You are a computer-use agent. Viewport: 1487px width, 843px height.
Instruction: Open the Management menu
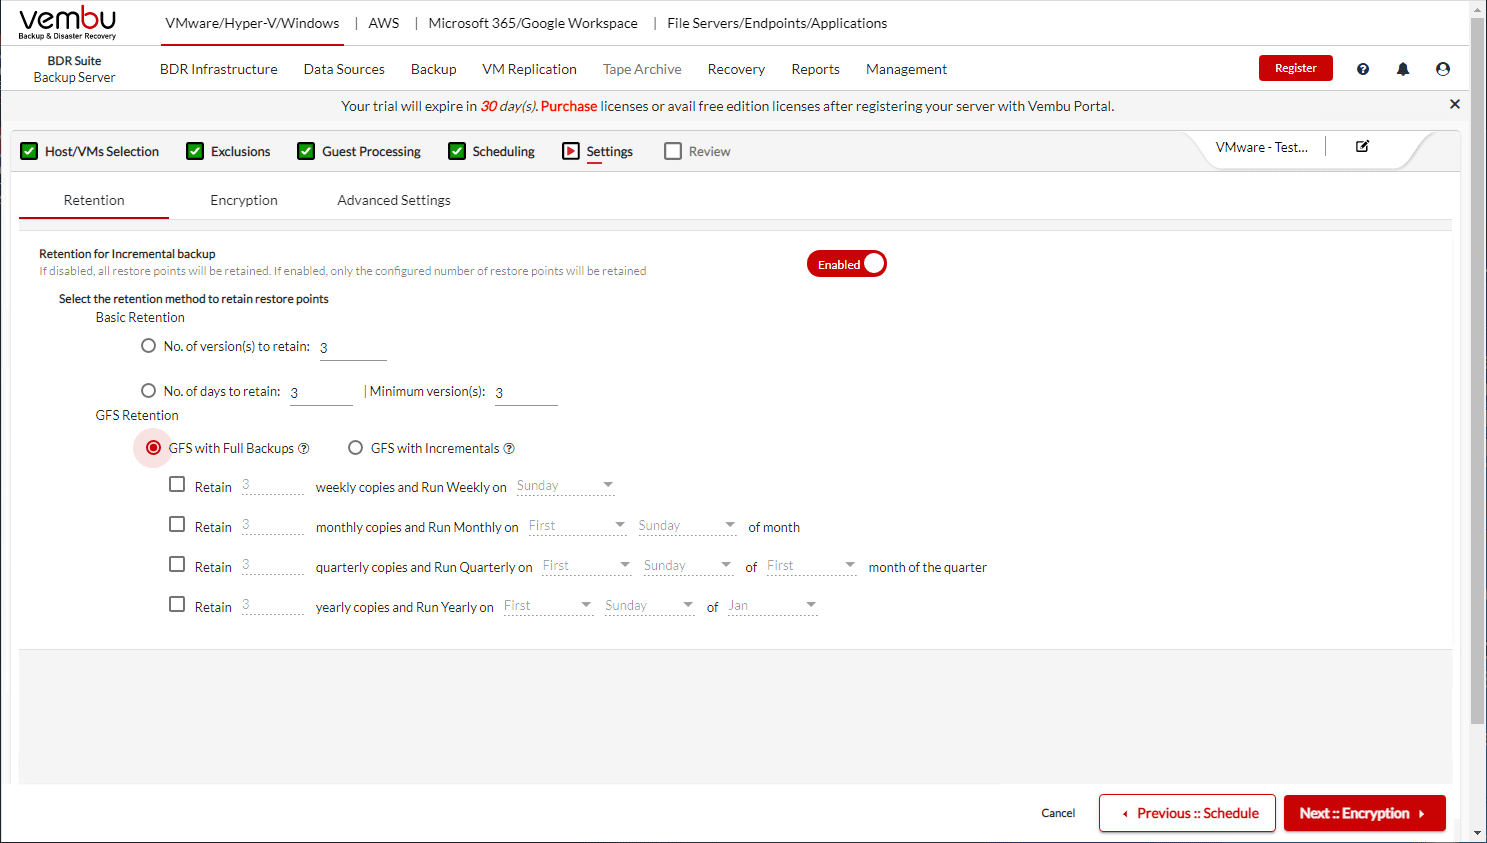coord(906,69)
